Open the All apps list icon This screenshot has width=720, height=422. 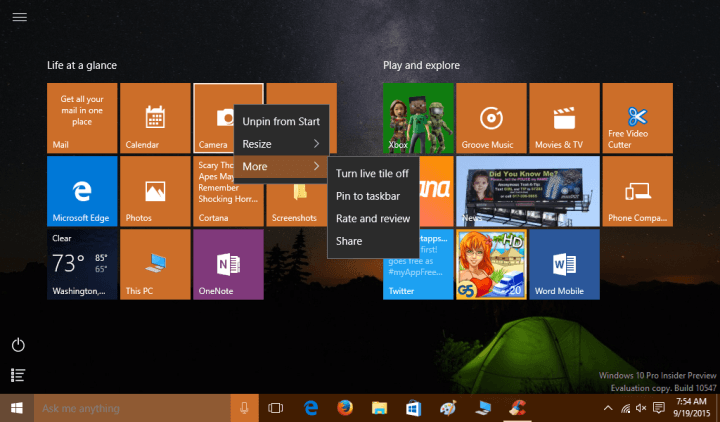pos(18,375)
